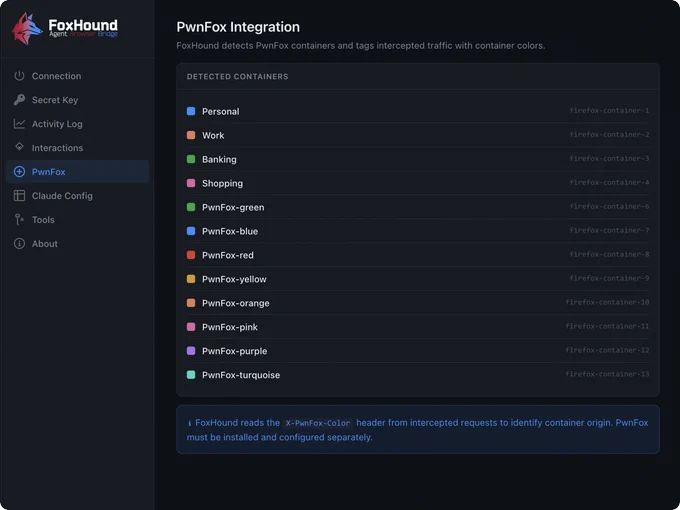Click the PwnFox-yellow color swatch
Viewport: 680px width, 510px height.
pyautogui.click(x=191, y=279)
